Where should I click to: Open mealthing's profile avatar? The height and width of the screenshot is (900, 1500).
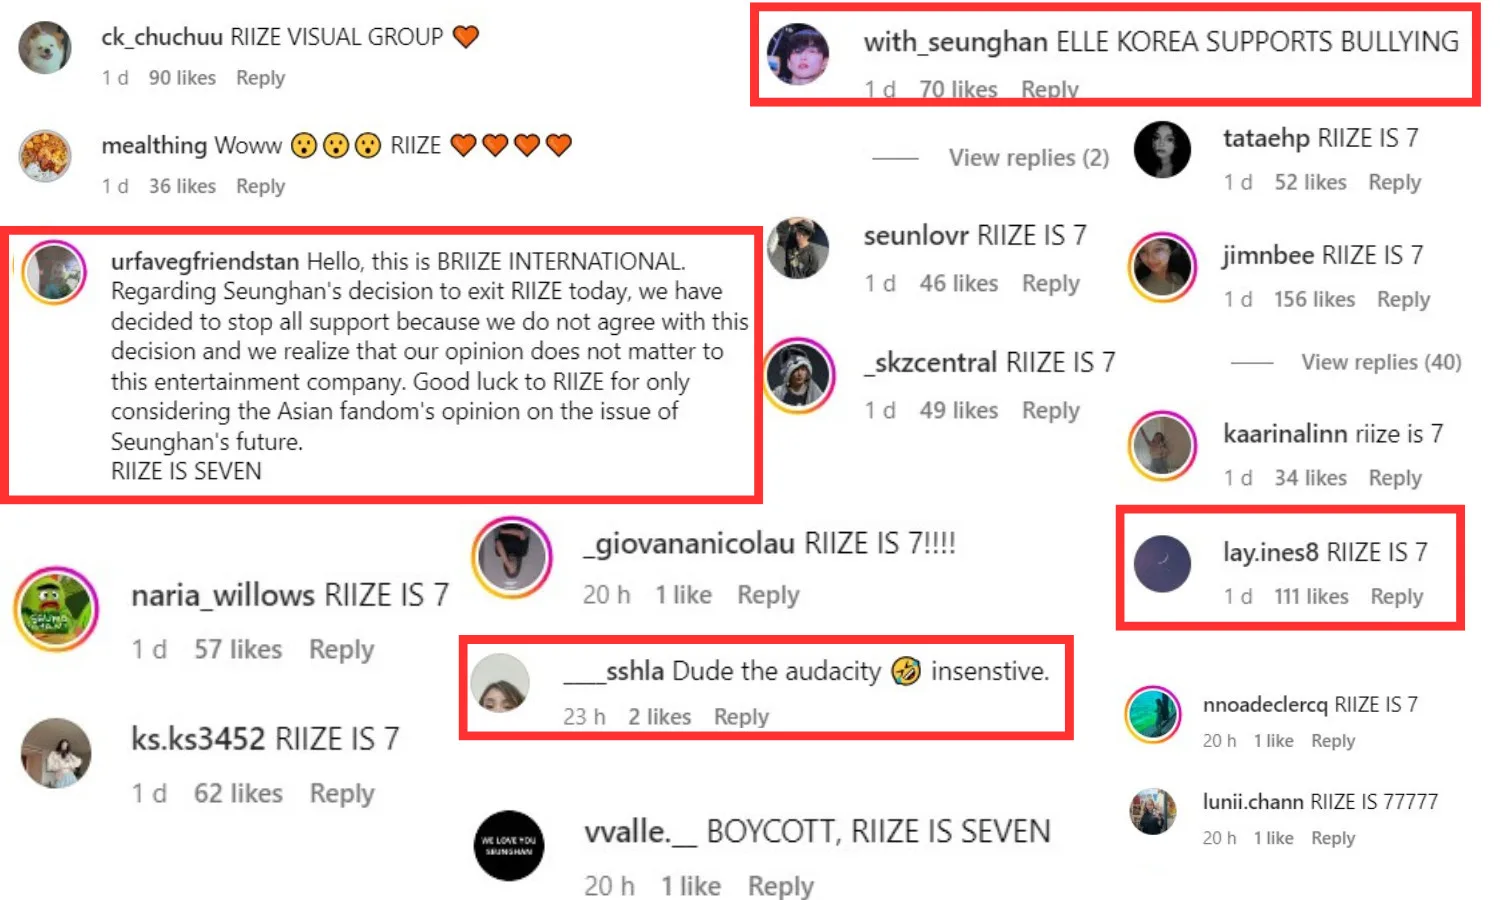(45, 156)
